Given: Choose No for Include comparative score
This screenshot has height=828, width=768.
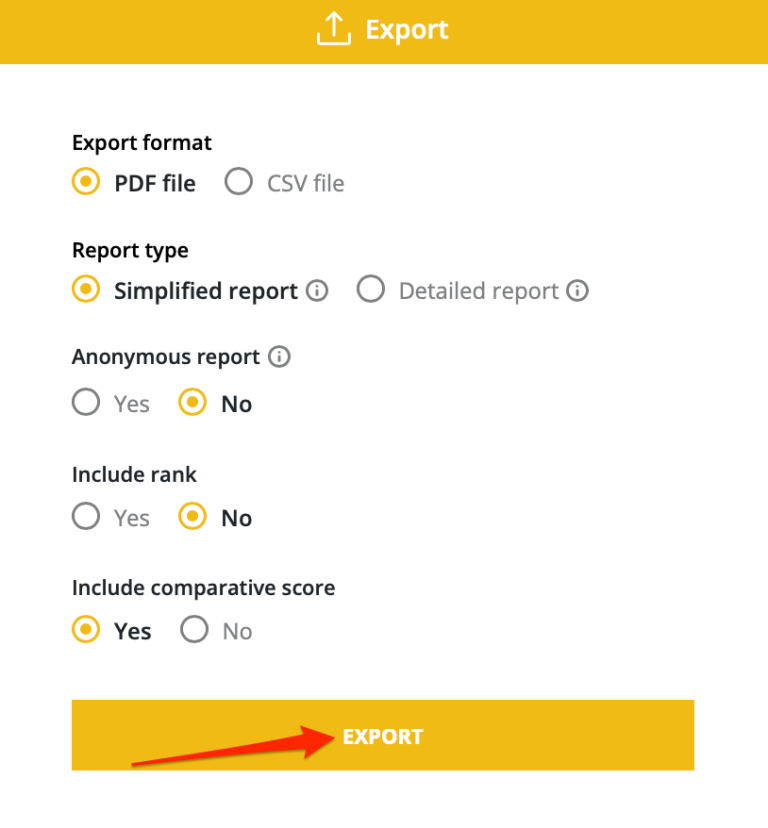Looking at the screenshot, I should (194, 629).
